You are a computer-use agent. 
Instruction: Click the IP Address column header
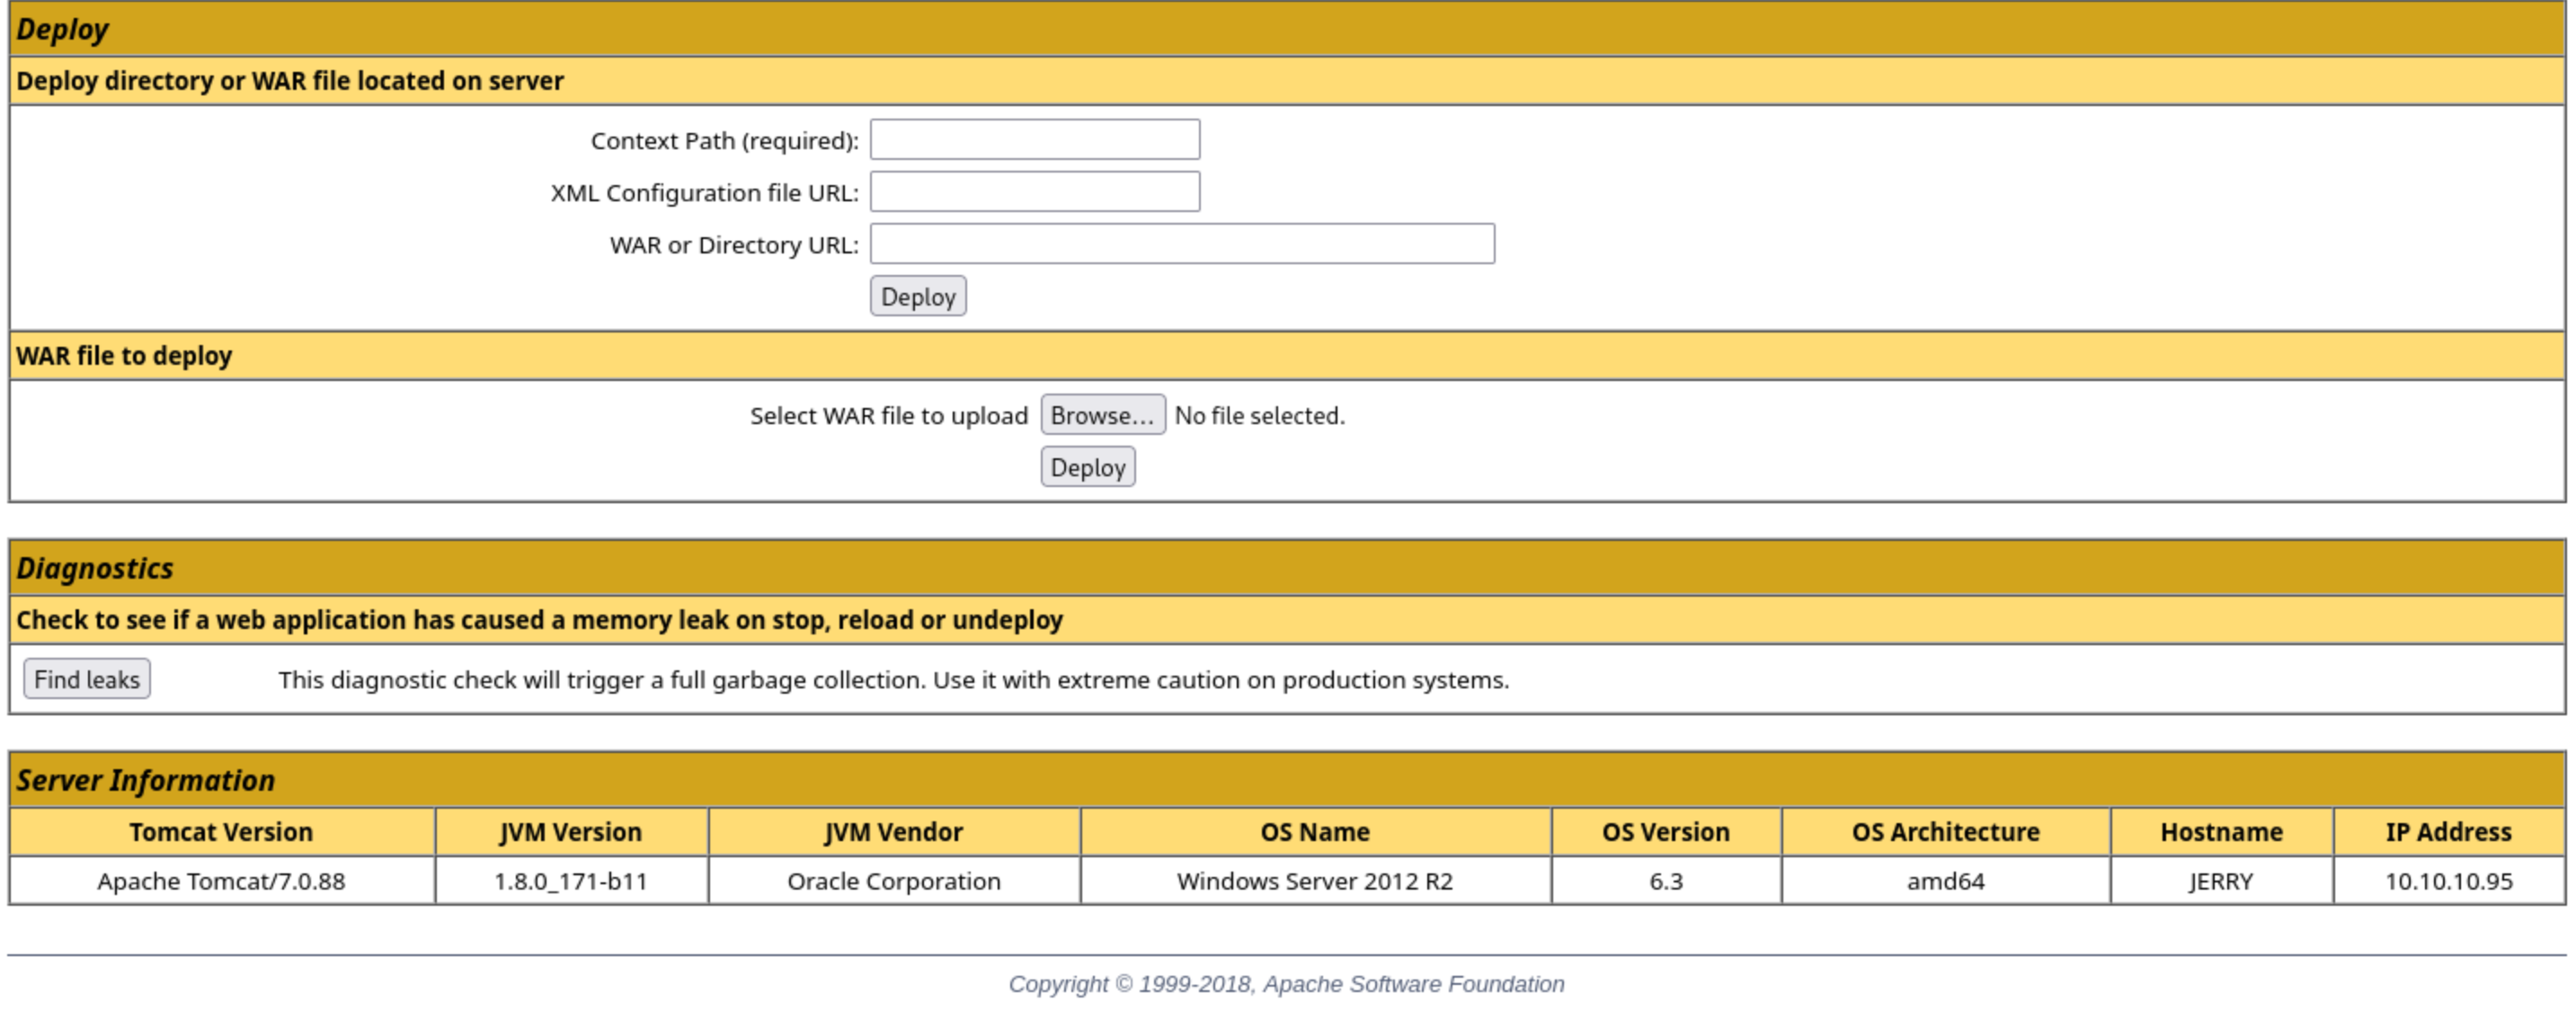pos(2447,832)
